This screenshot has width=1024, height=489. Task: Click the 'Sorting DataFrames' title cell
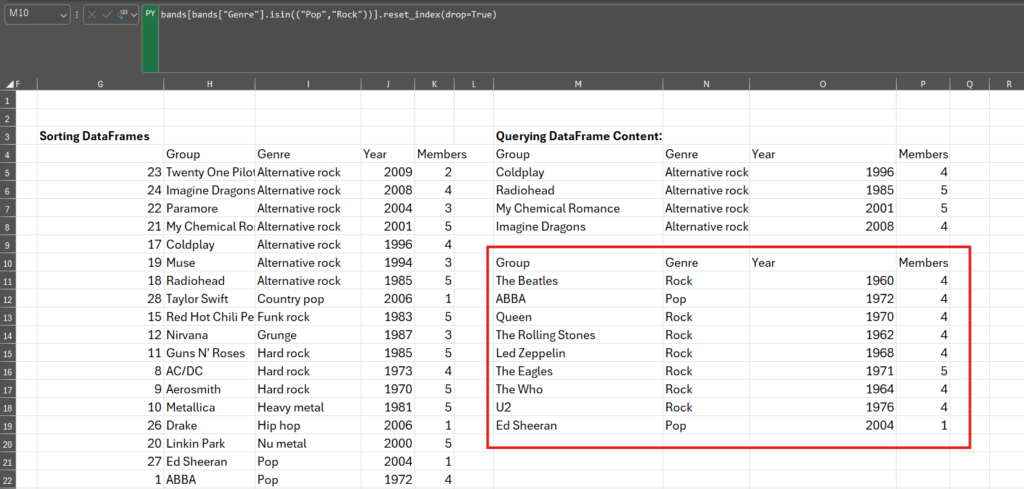100,136
